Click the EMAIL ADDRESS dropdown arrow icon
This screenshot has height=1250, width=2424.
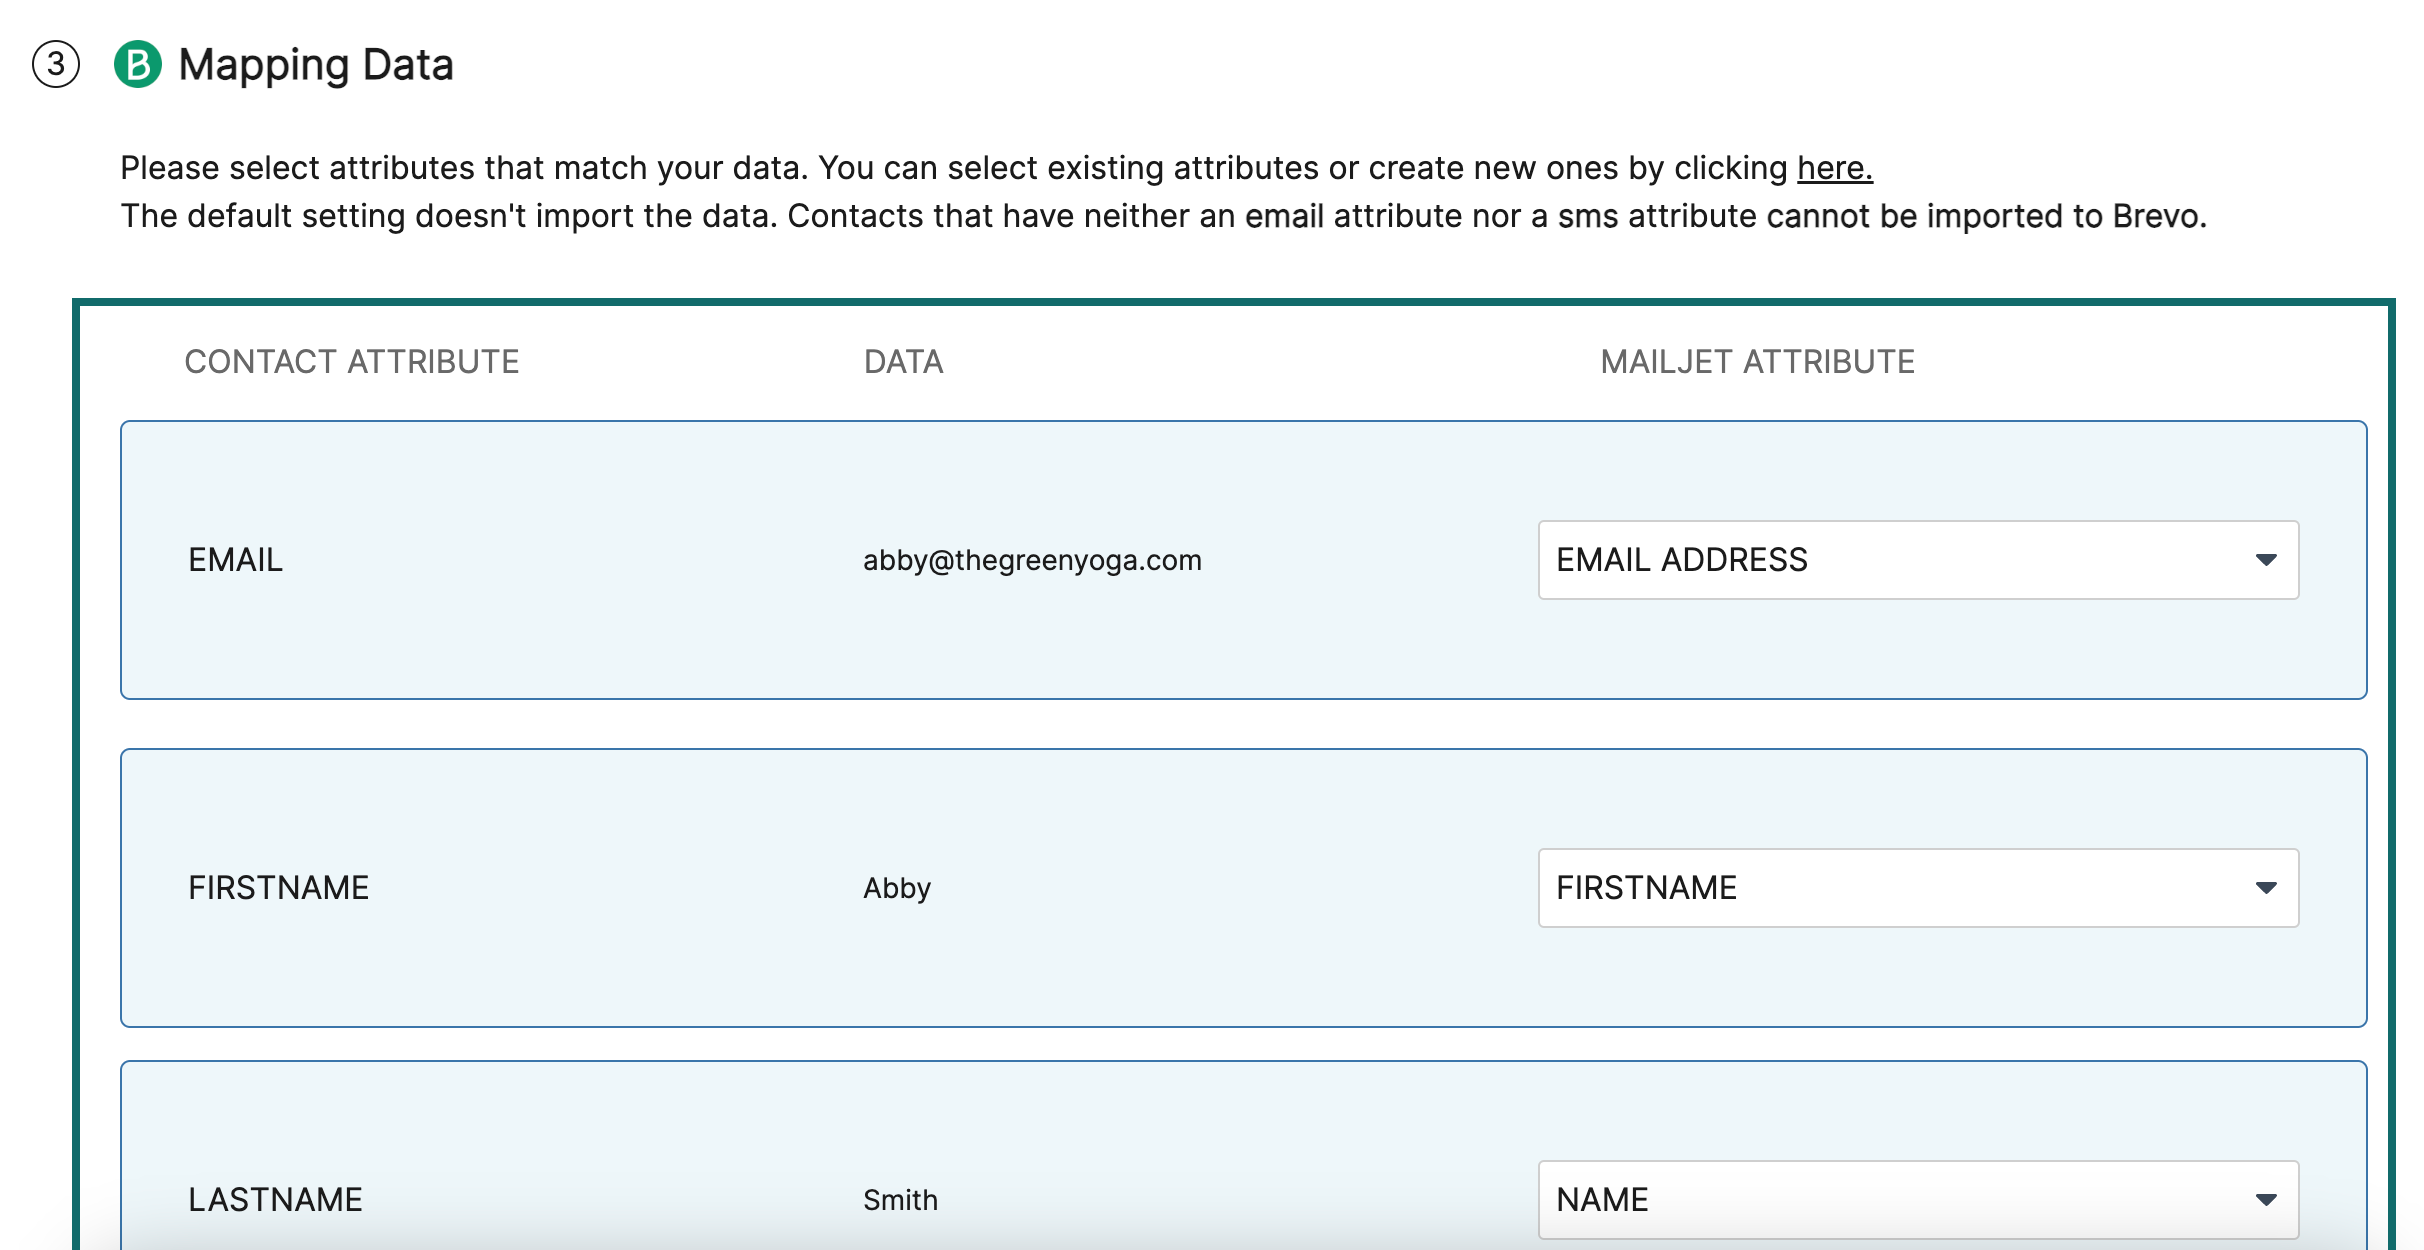pos(2266,560)
